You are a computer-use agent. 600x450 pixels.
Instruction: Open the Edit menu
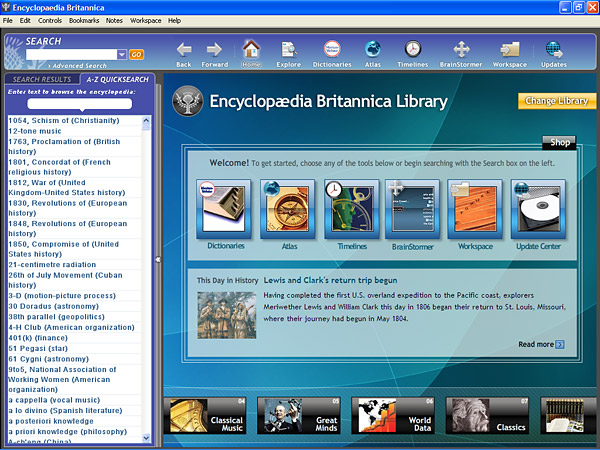point(25,21)
